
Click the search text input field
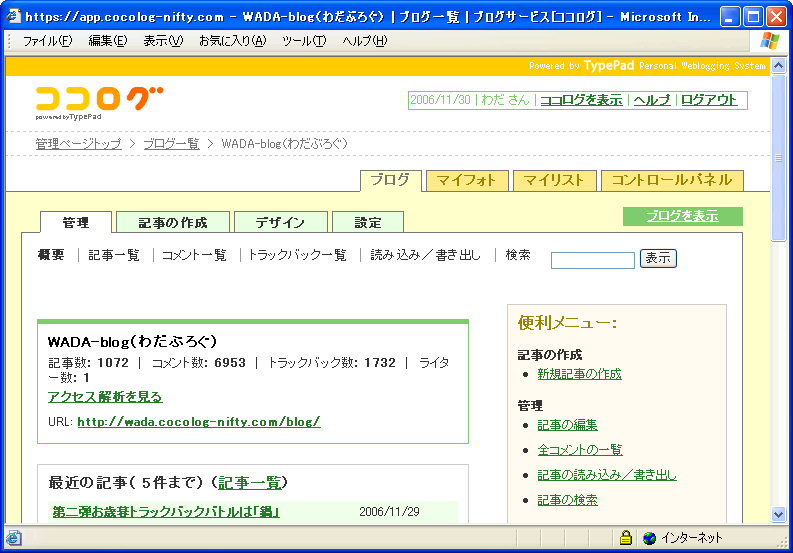coord(592,260)
